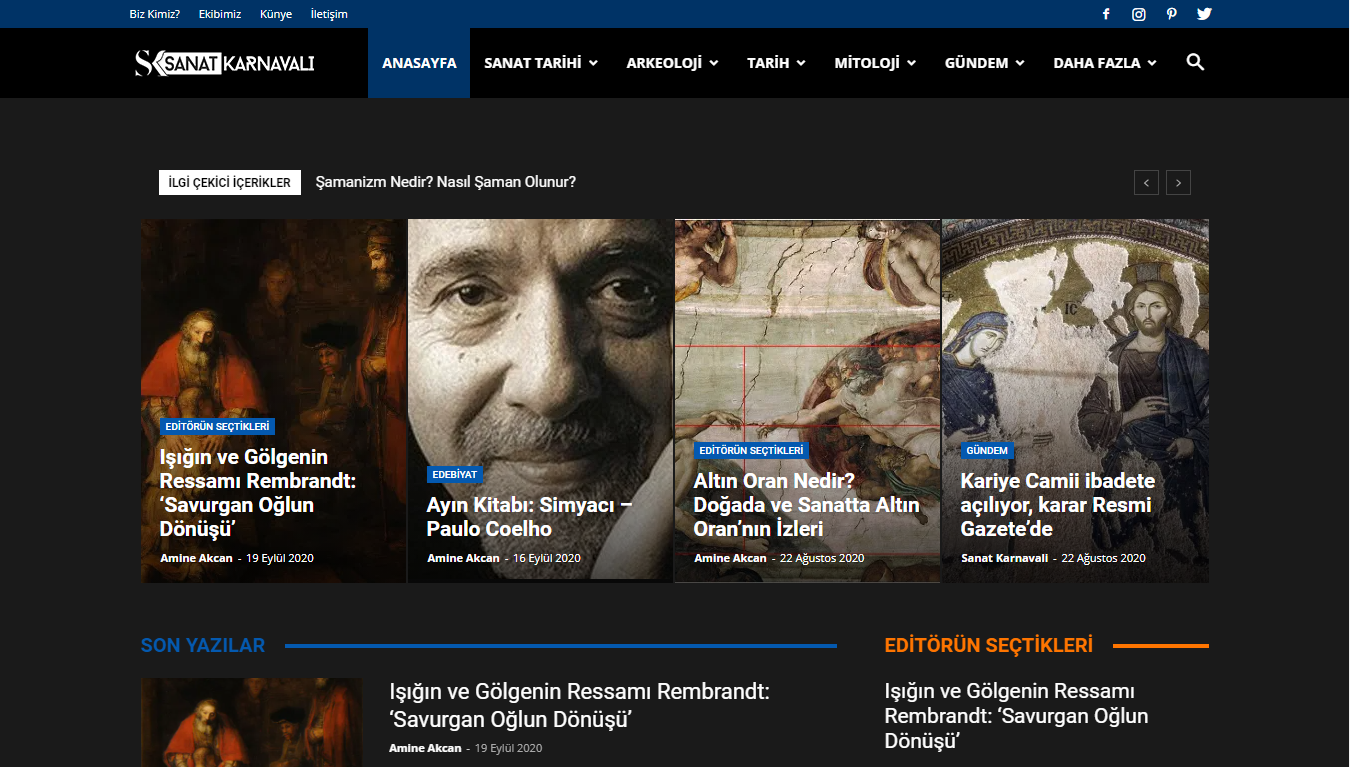Image resolution: width=1350 pixels, height=767 pixels.
Task: Expand the Mitoloji menu
Action: coord(875,63)
